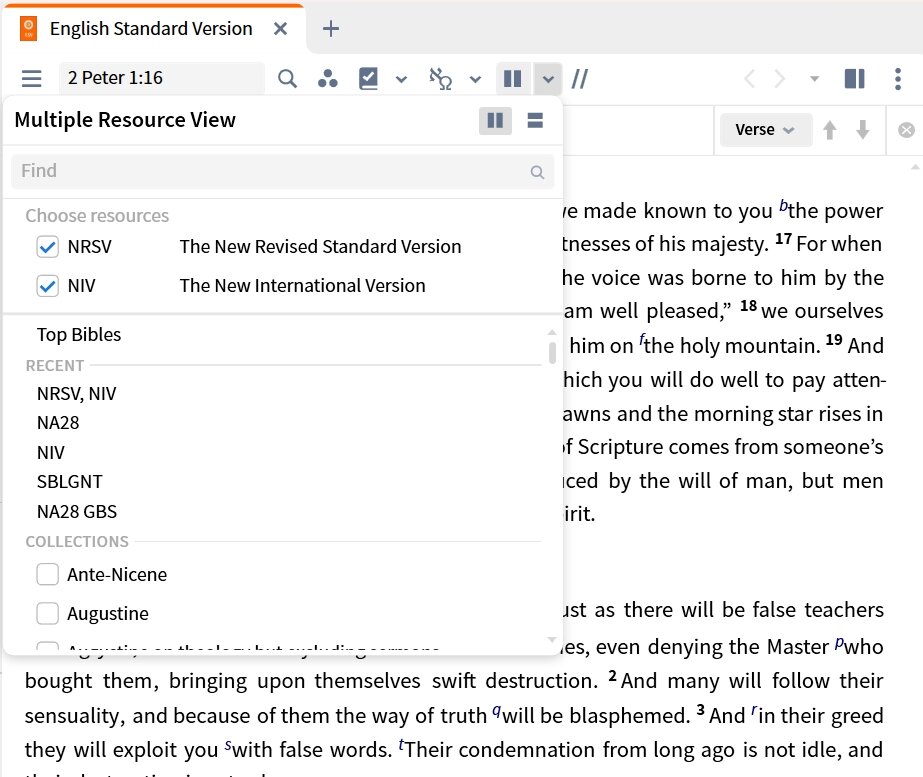
Task: Click the Augustine collection label
Action: [x=108, y=613]
